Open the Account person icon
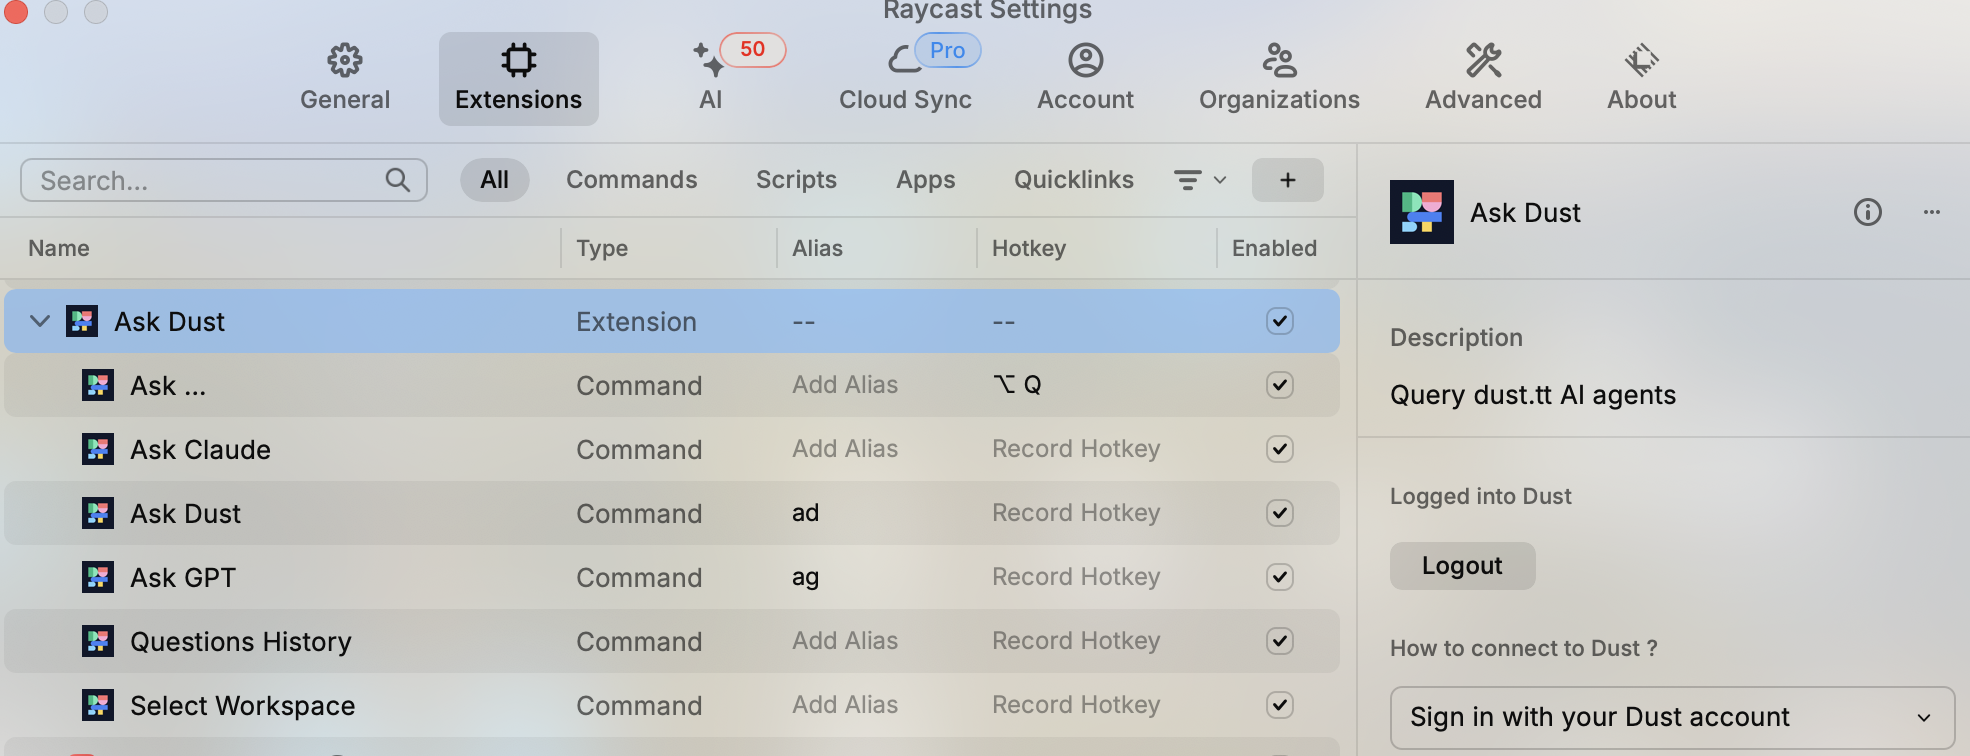The width and height of the screenshot is (1970, 756). pos(1085,60)
